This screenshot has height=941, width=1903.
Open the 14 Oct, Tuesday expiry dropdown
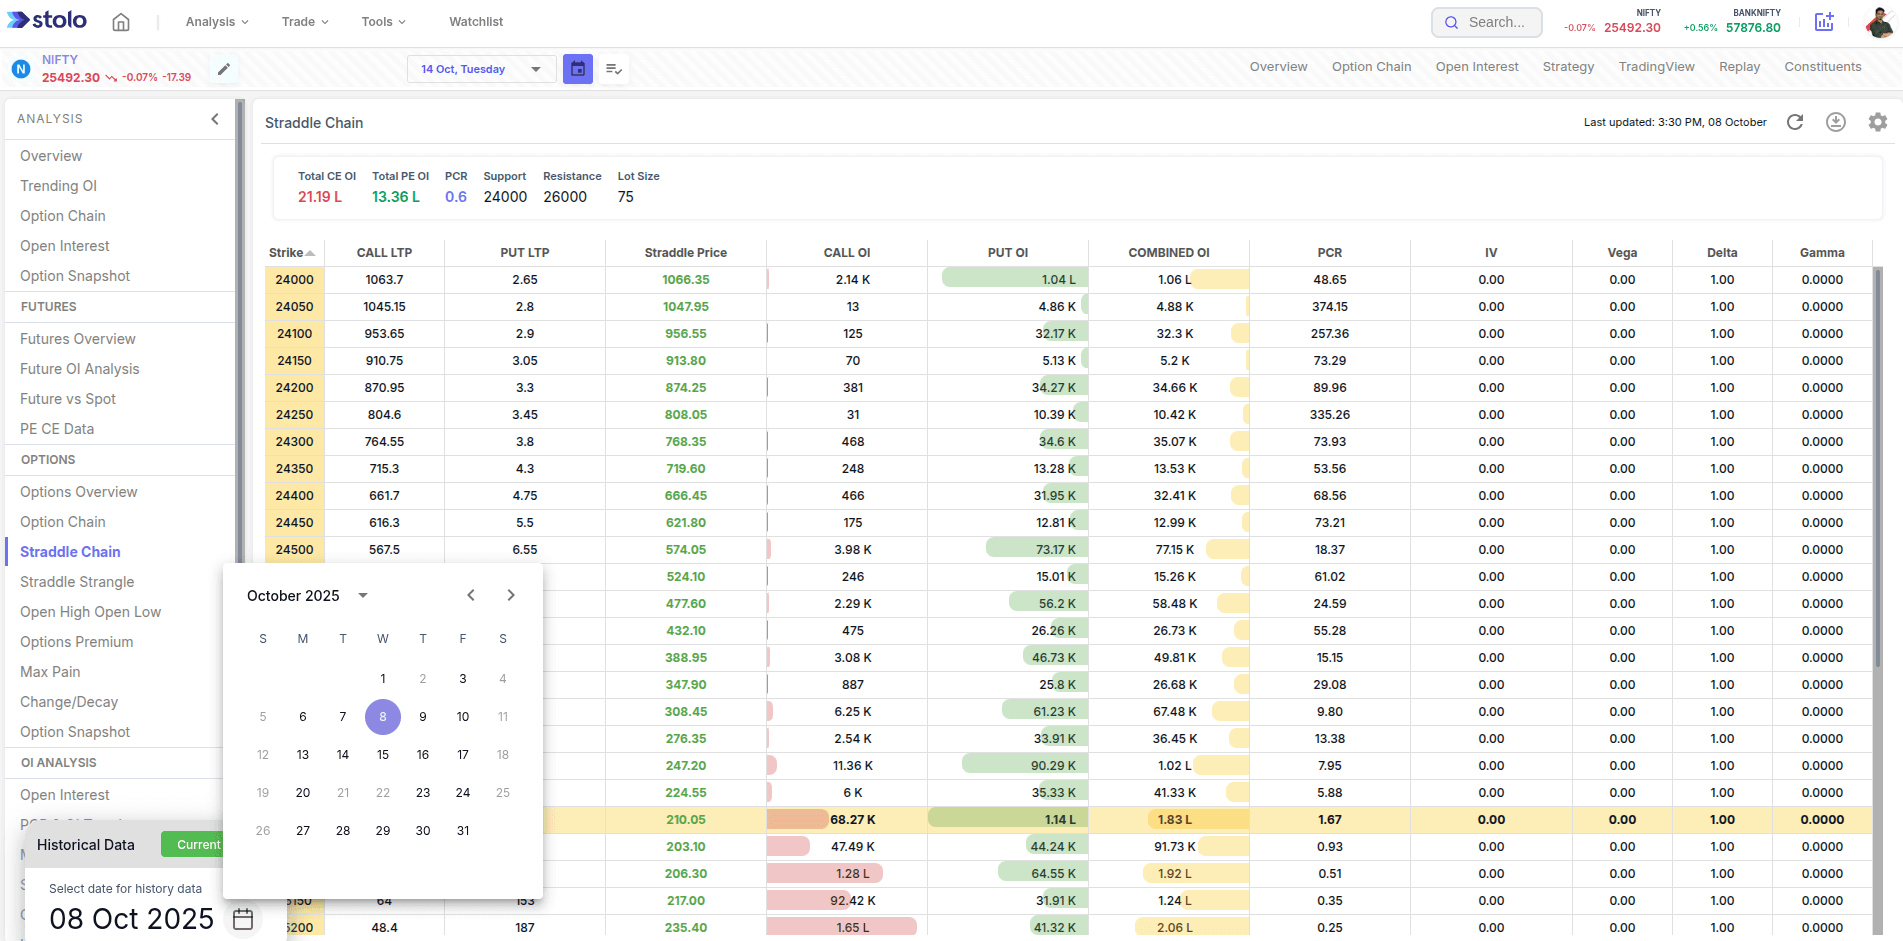481,69
